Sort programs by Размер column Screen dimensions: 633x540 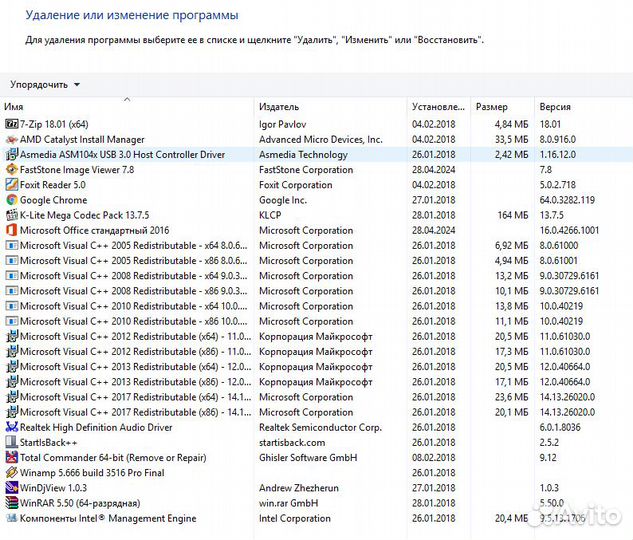coord(492,107)
